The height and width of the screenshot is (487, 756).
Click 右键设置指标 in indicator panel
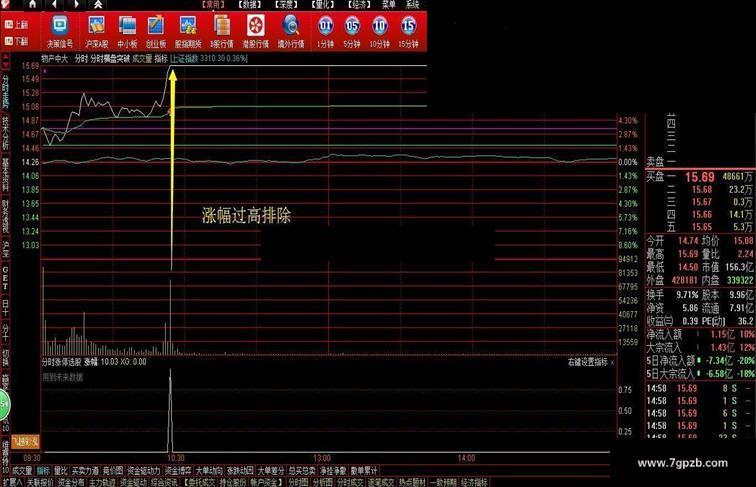click(588, 362)
